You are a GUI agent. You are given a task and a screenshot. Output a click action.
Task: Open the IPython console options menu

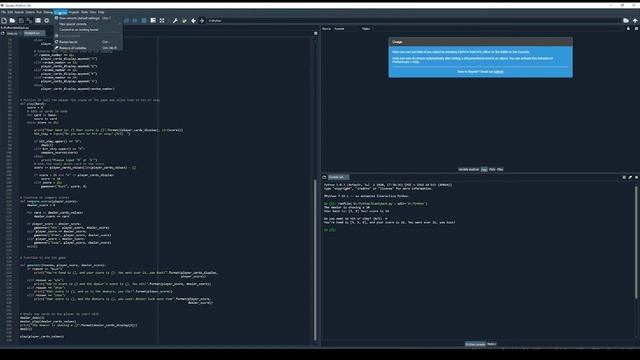pyautogui.click(x=636, y=177)
